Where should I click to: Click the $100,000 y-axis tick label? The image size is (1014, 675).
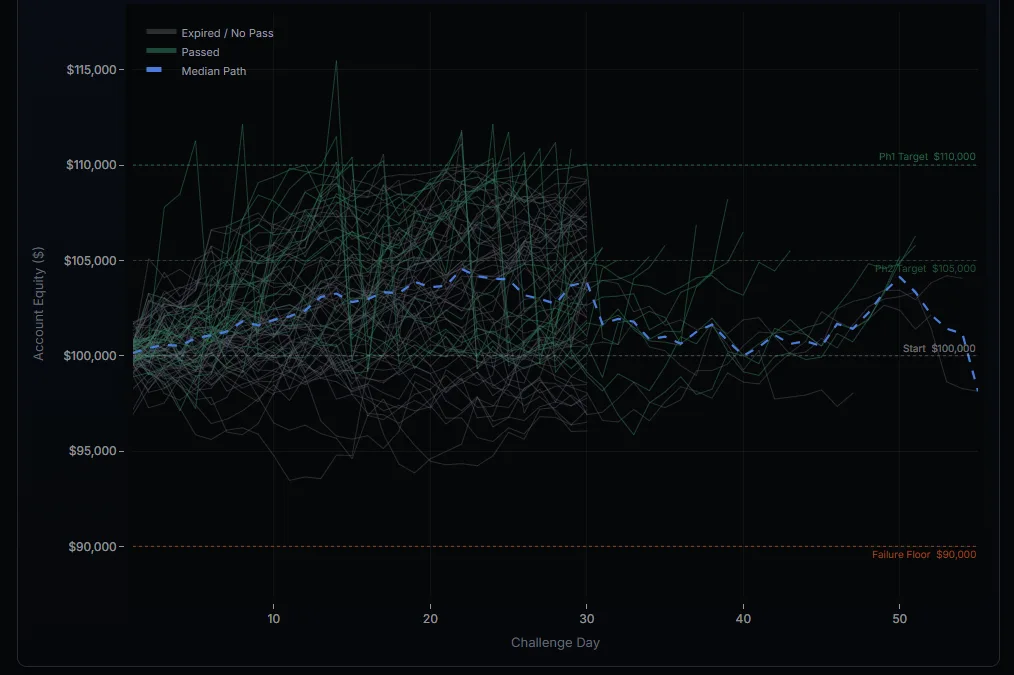pyautogui.click(x=90, y=356)
